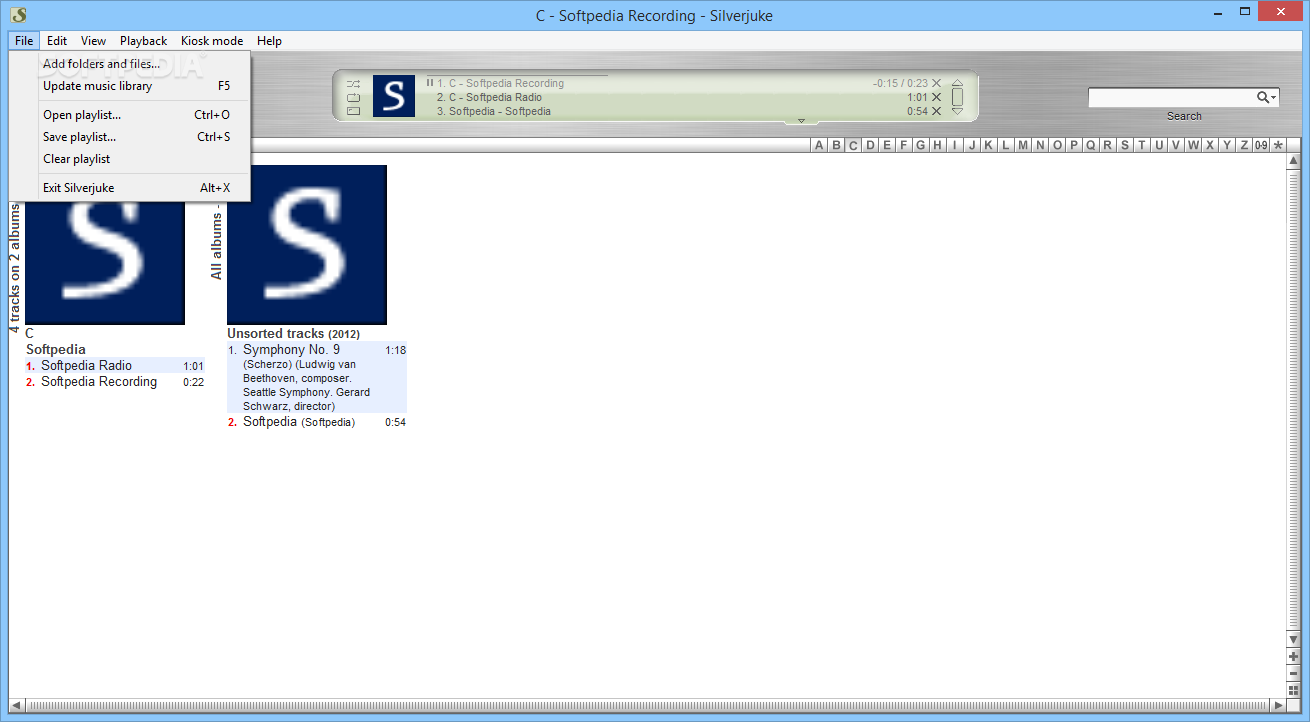Click the queue scroll-down arrow in the player display
The height and width of the screenshot is (722, 1310).
pos(957,112)
